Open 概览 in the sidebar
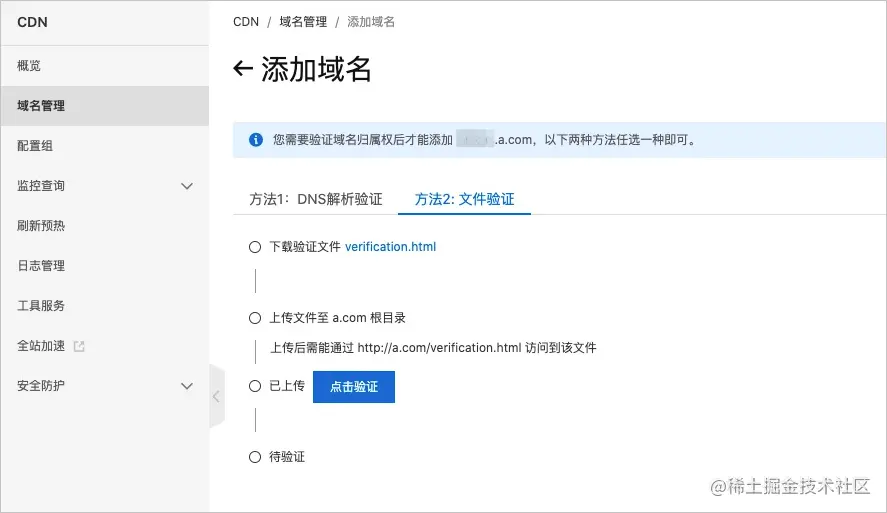 pyautogui.click(x=29, y=66)
